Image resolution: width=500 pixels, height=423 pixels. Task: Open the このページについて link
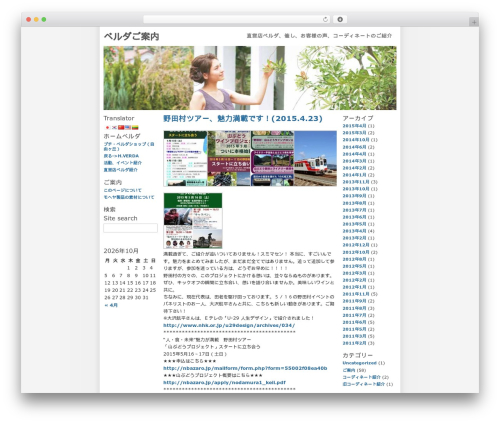point(123,190)
